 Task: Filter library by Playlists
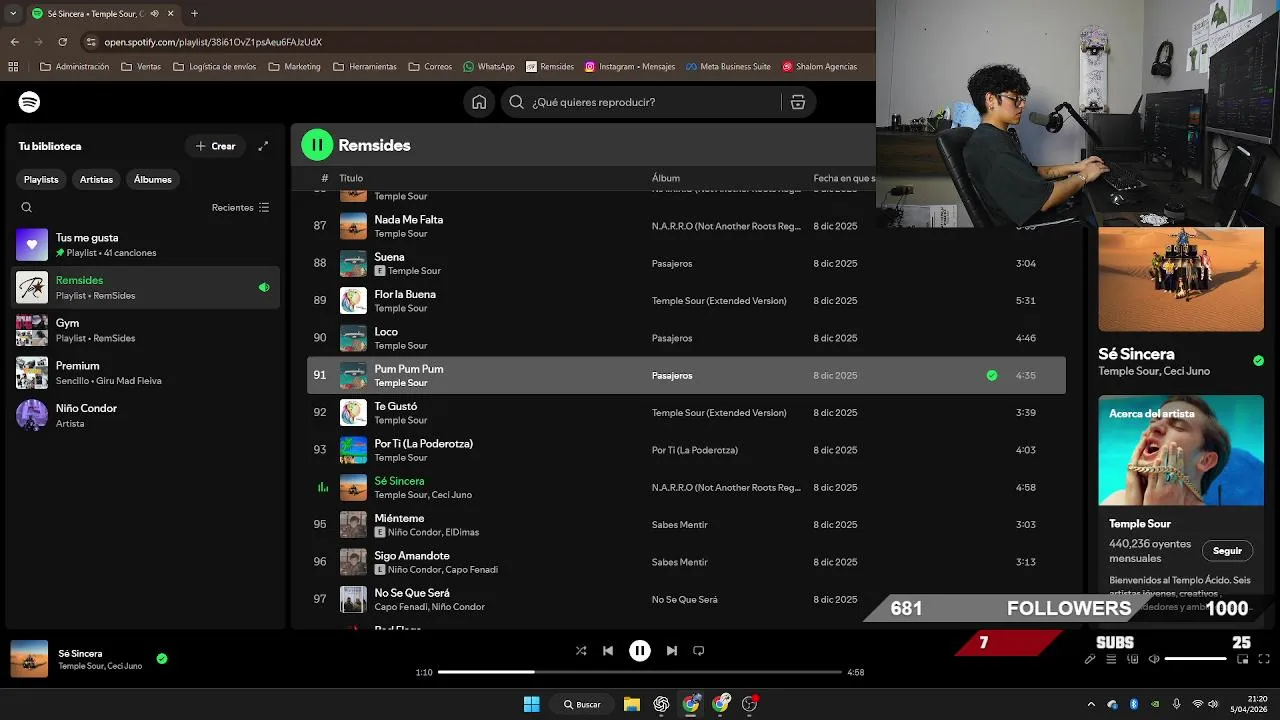click(41, 179)
